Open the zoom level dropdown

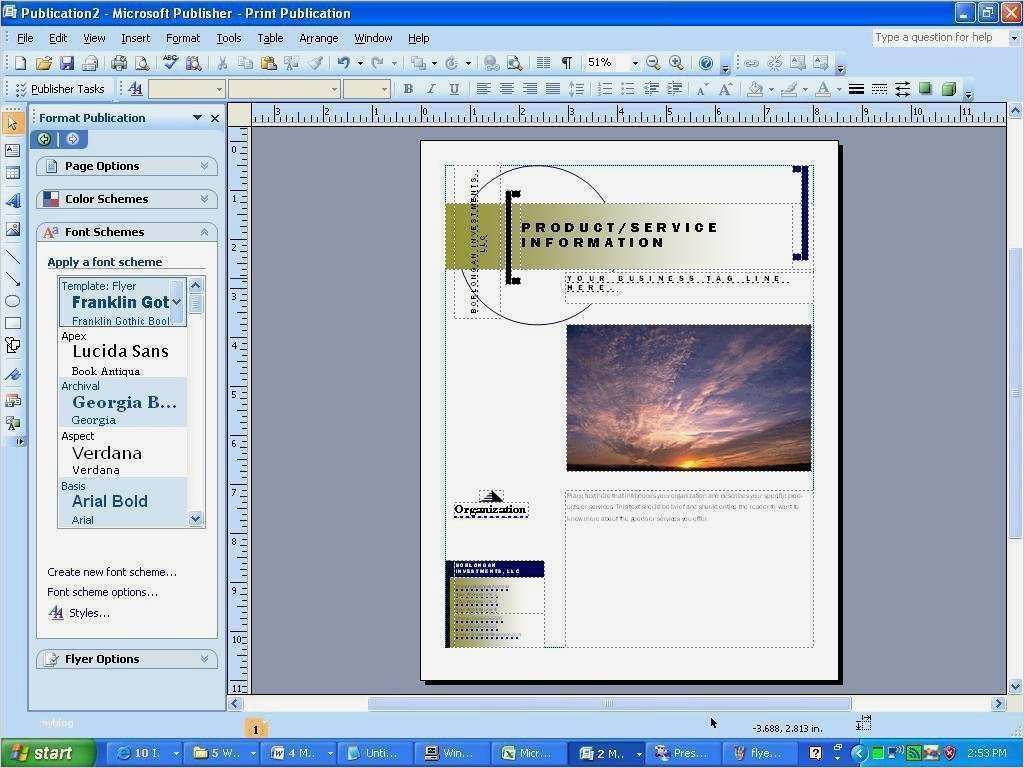coord(635,62)
